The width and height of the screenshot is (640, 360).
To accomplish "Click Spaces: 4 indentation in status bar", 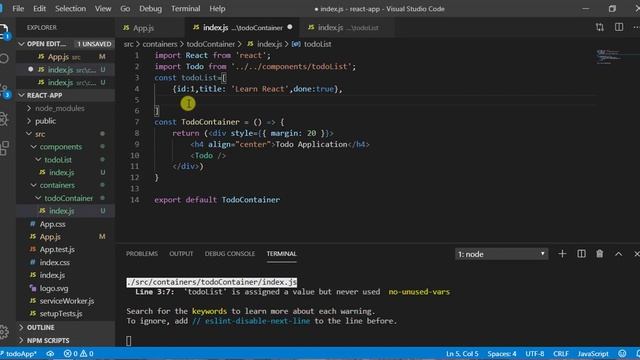I will [502, 353].
